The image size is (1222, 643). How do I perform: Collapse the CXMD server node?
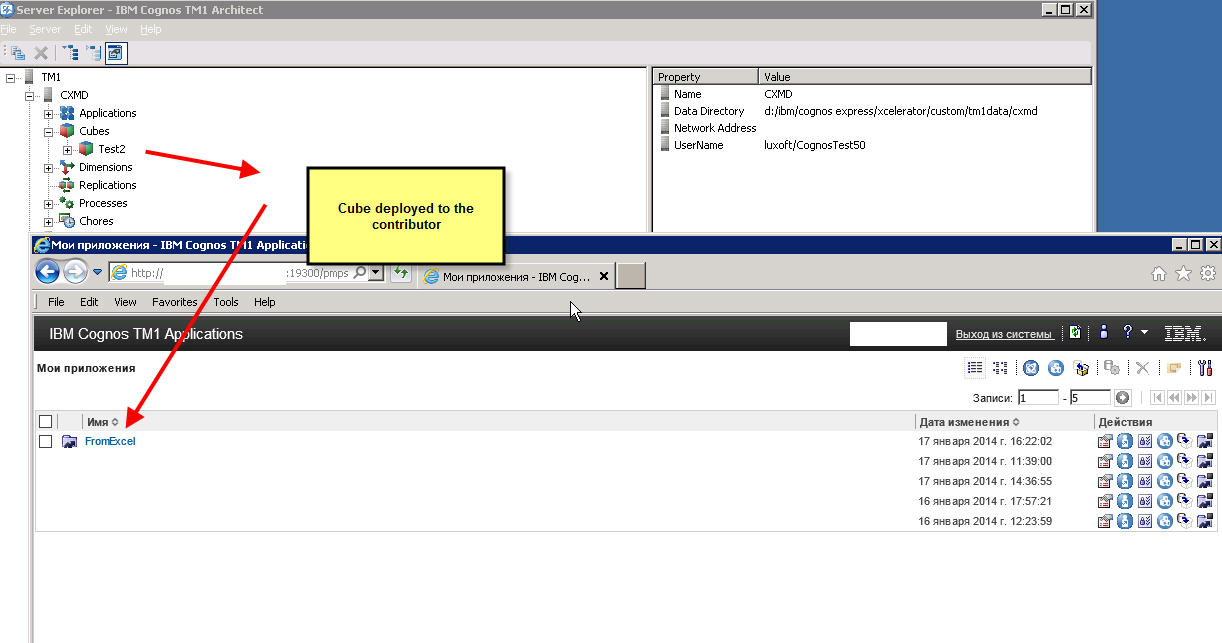click(30, 95)
